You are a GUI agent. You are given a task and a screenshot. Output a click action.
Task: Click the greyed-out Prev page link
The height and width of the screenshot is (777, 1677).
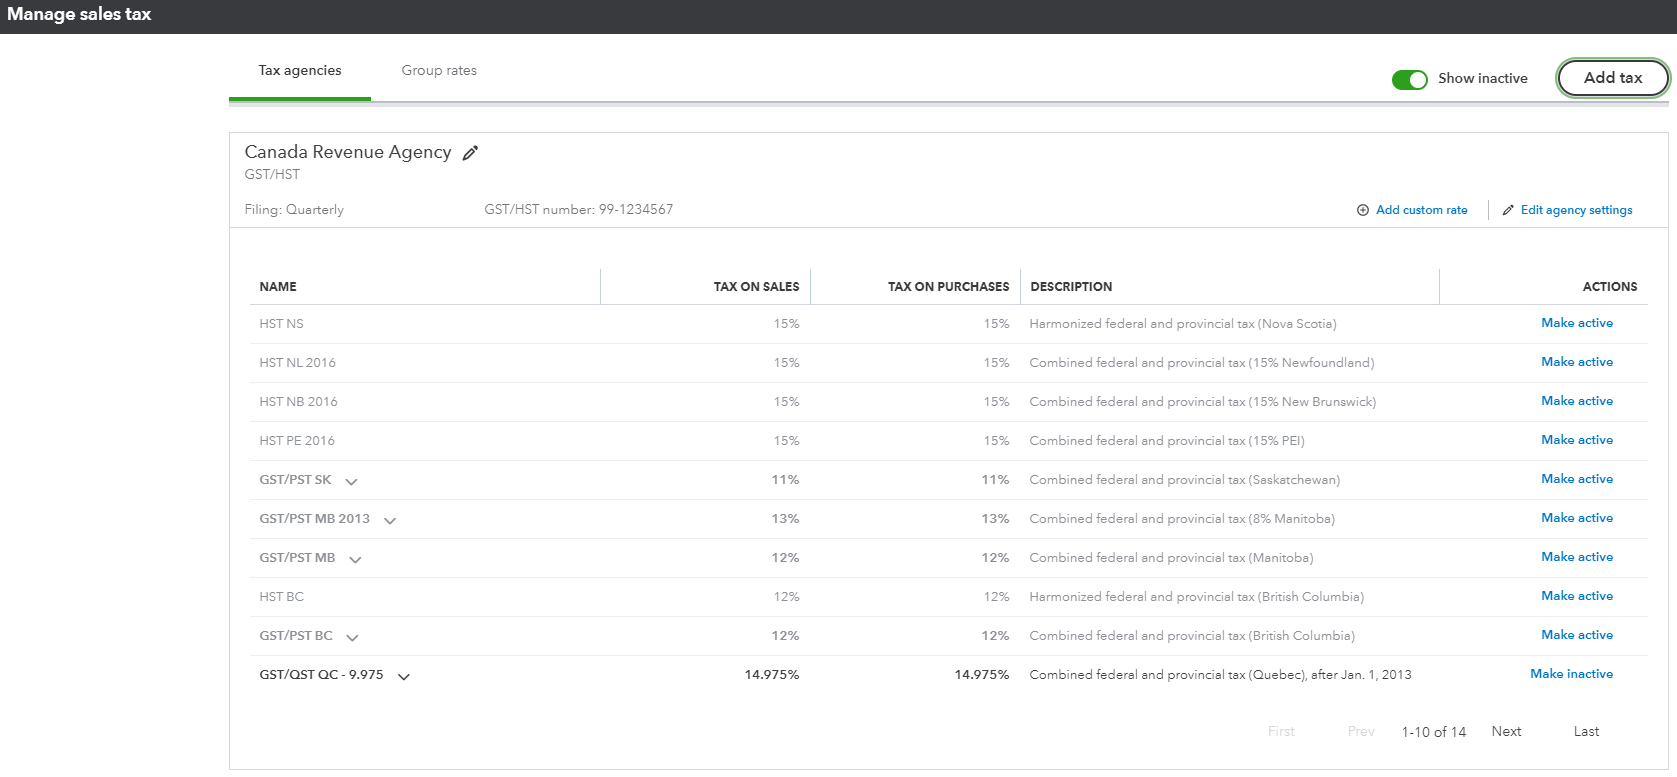(x=1361, y=732)
